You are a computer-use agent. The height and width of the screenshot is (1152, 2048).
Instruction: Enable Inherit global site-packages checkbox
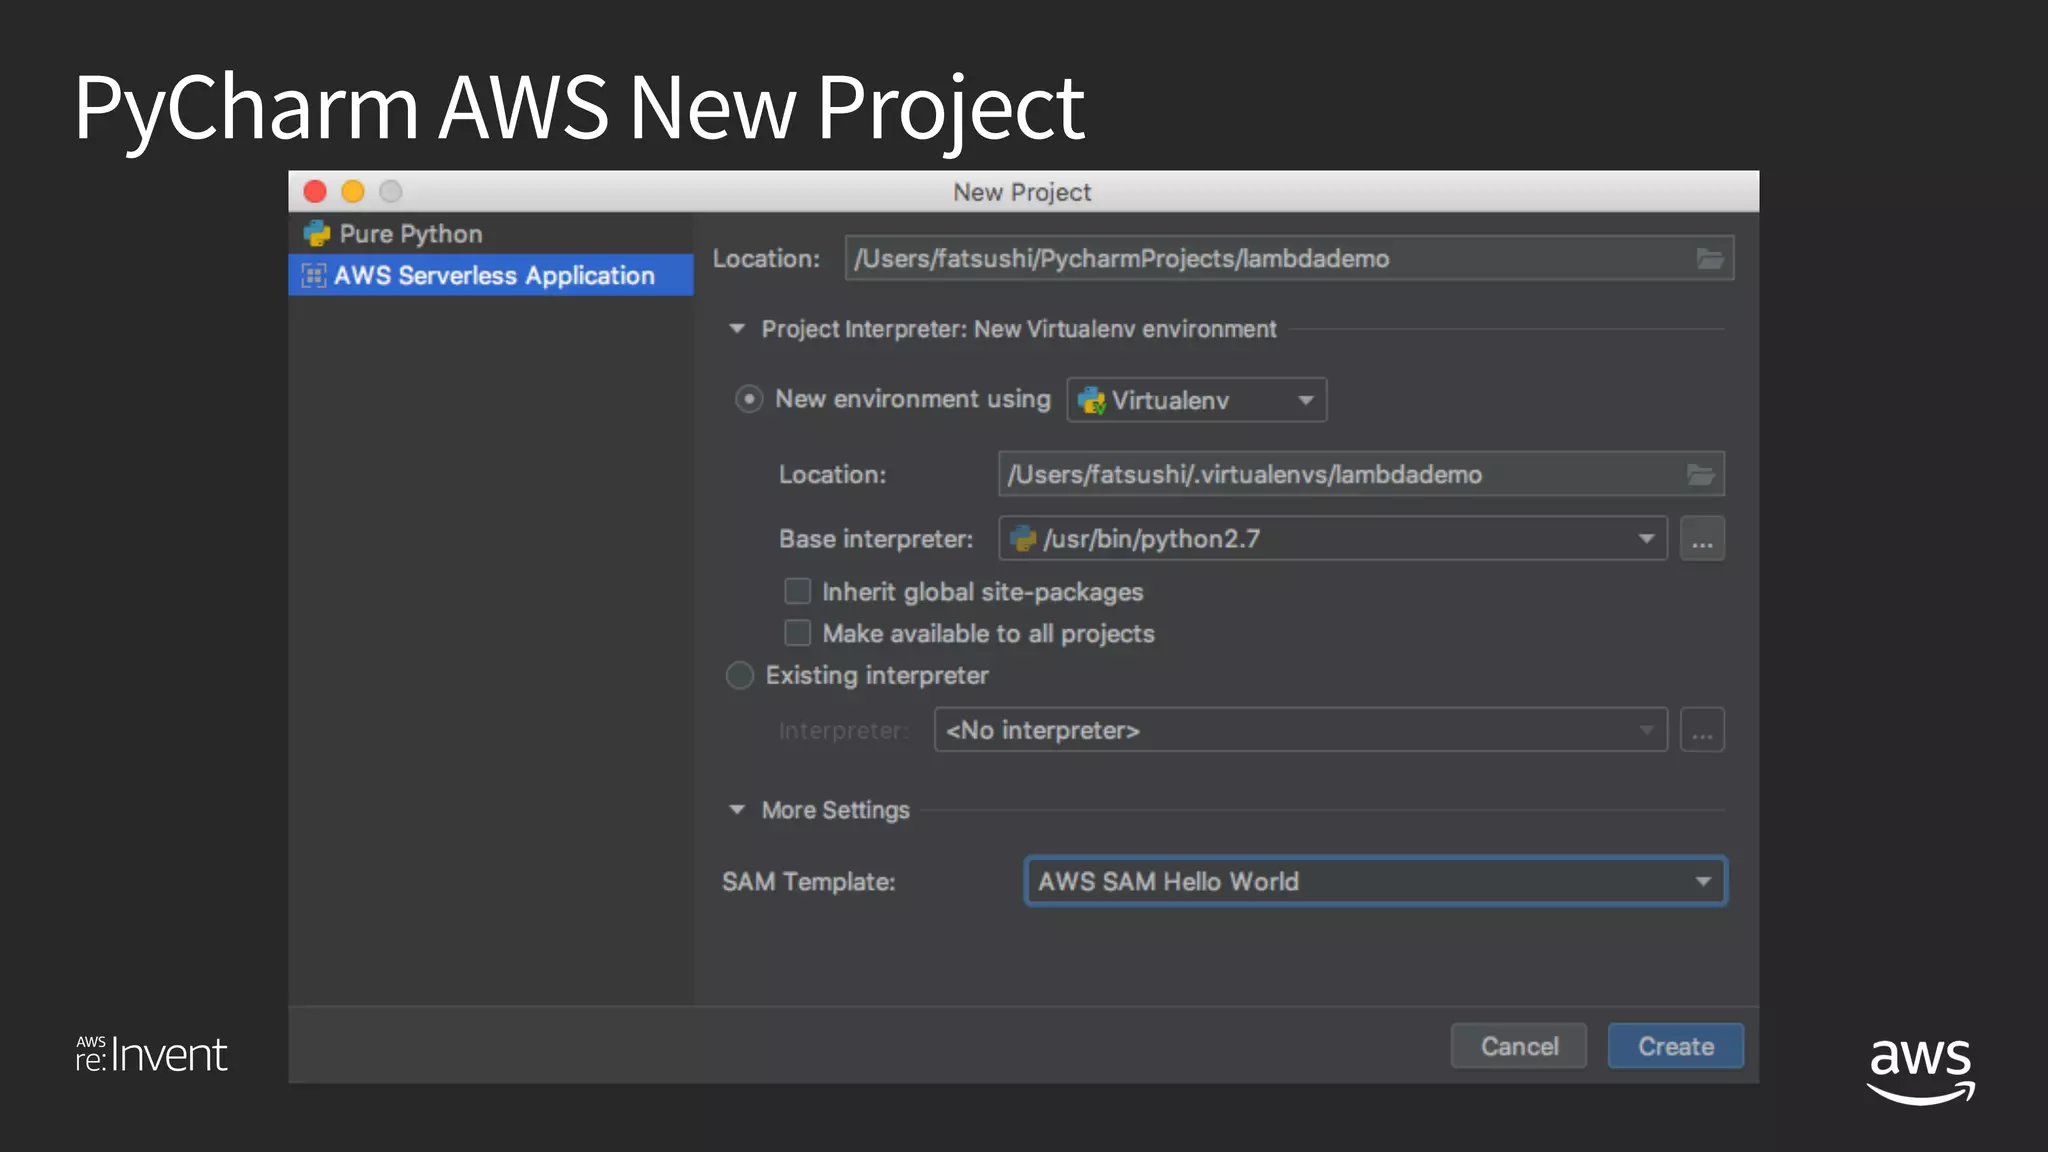[797, 592]
